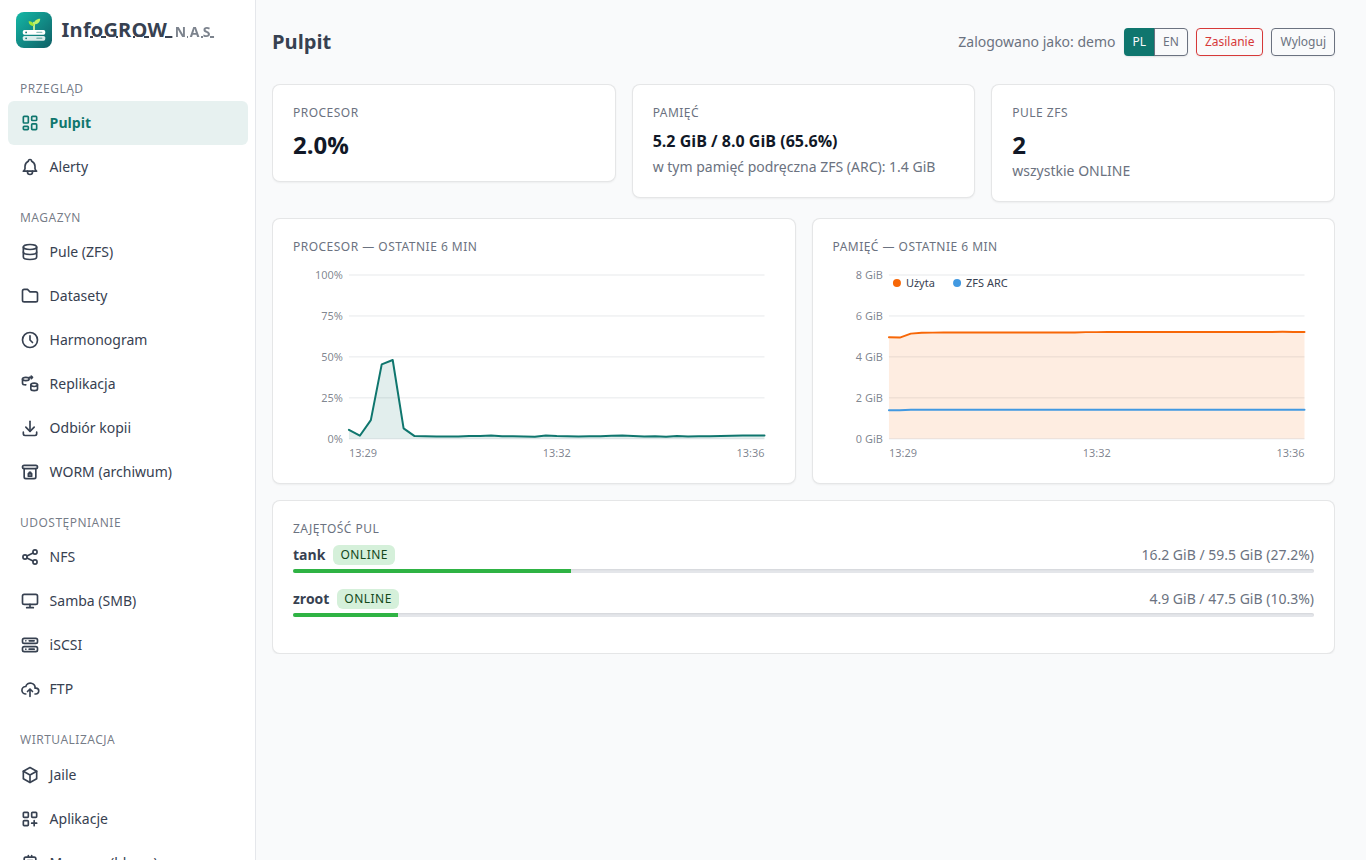Click the zroot ONLINE status badge

coord(368,599)
